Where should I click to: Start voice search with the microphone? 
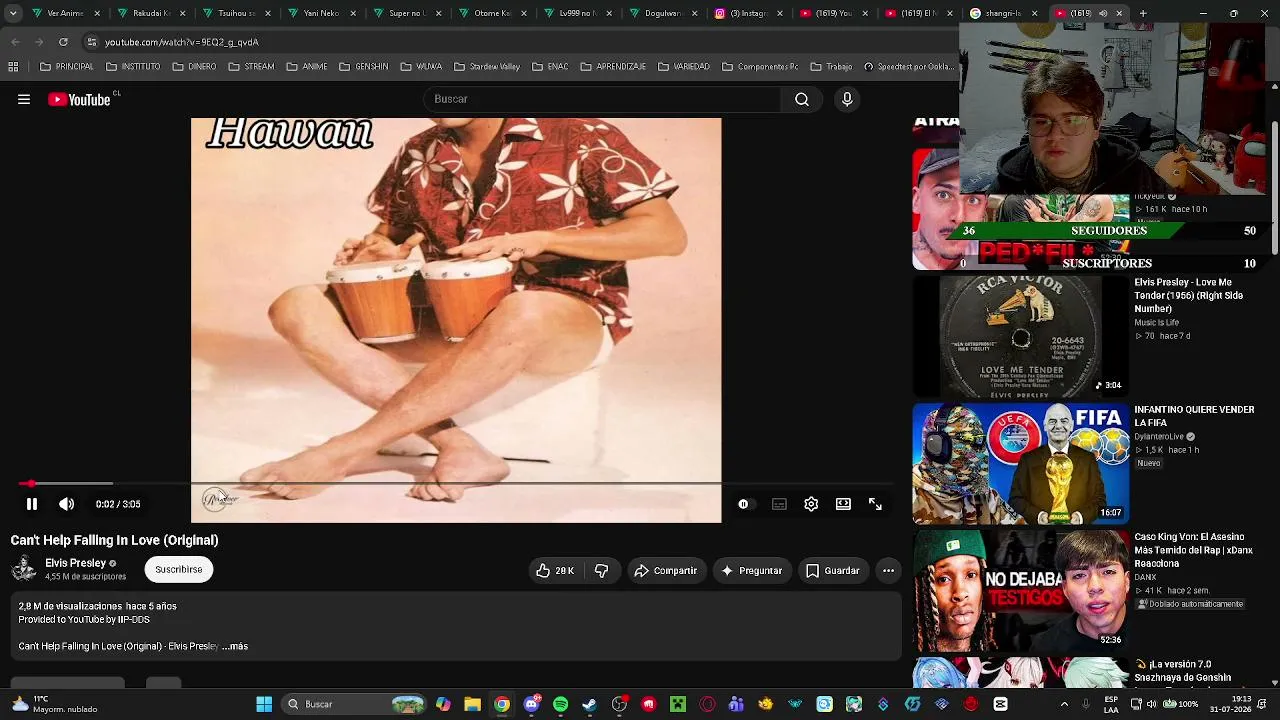847,99
